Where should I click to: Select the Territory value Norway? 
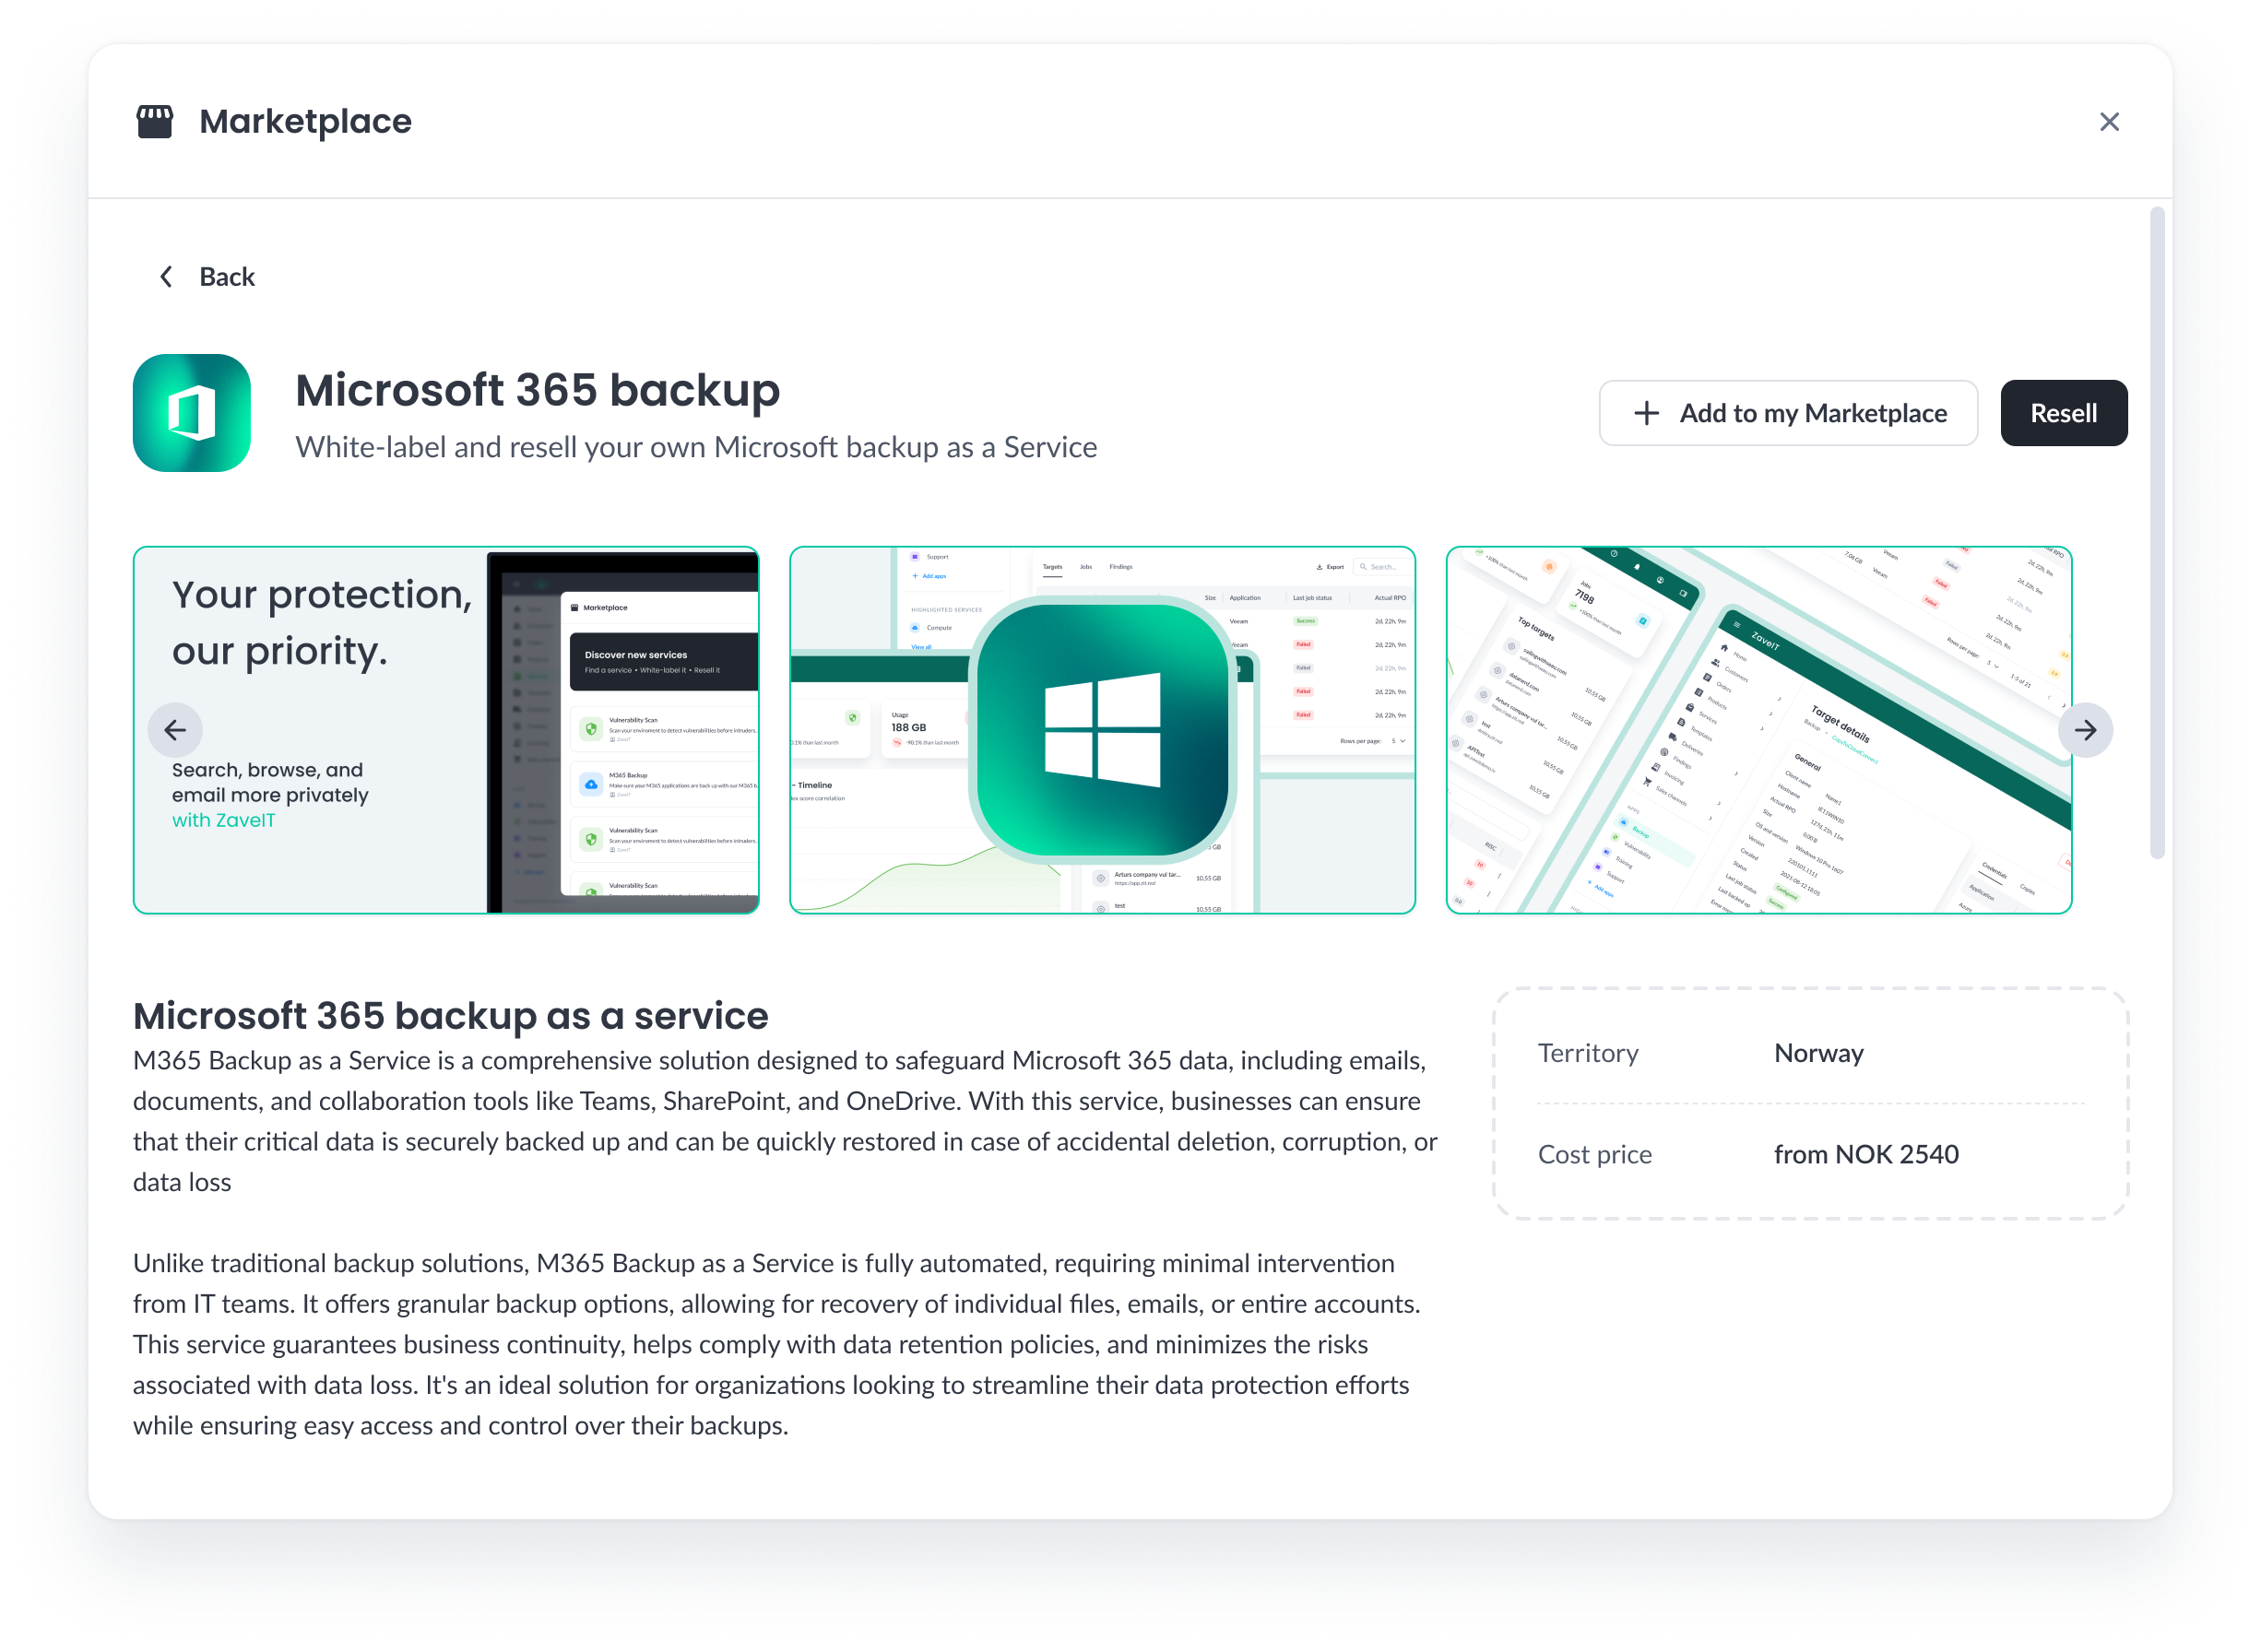click(1818, 1053)
